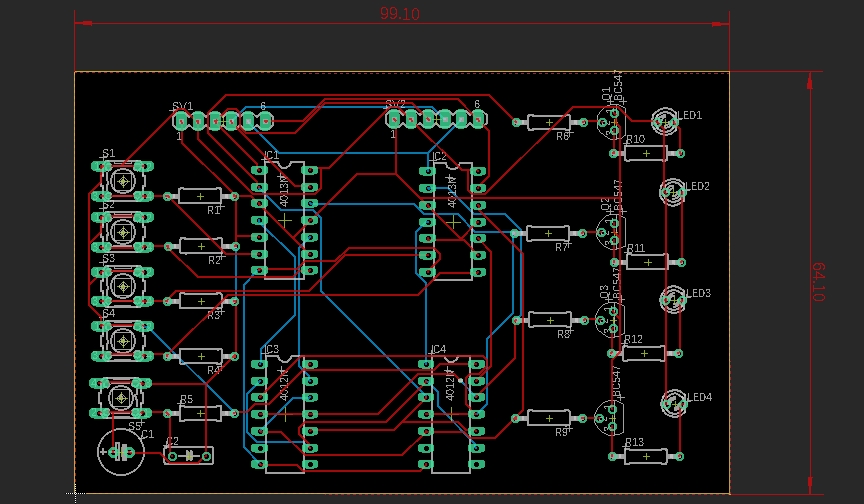The height and width of the screenshot is (504, 864).
Task: Select resistor R8 body
Action: pos(550,320)
